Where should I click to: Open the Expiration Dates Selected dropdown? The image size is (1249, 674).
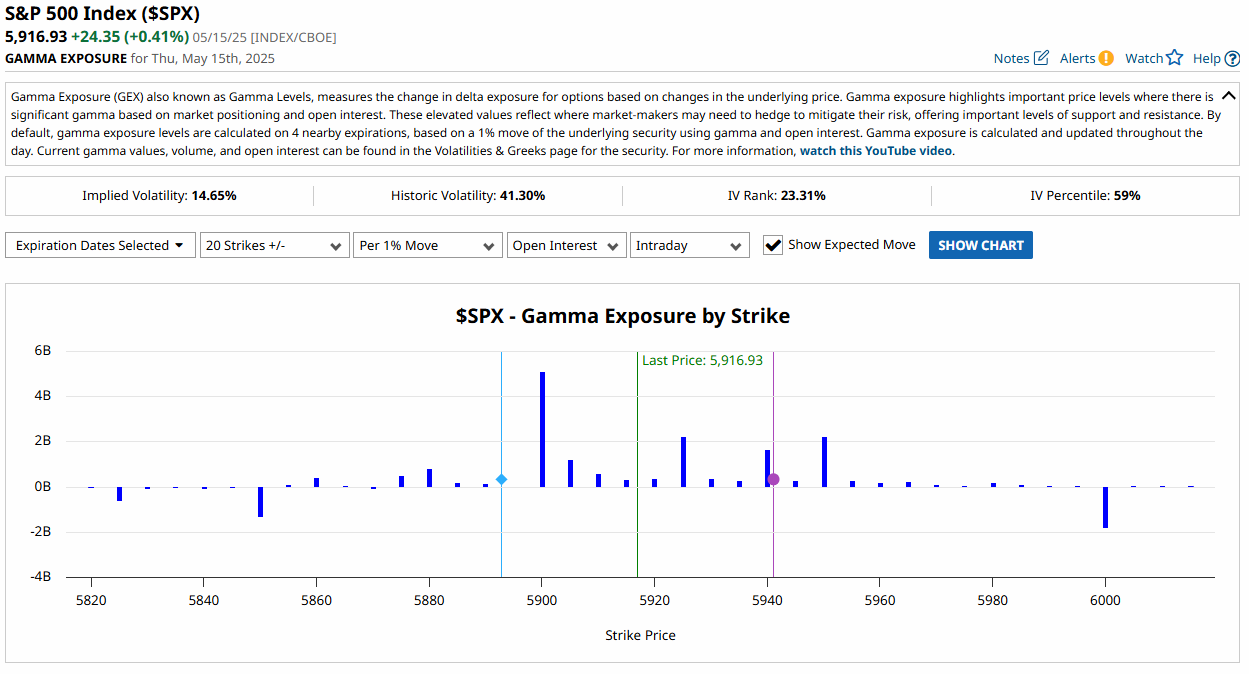pyautogui.click(x=100, y=245)
